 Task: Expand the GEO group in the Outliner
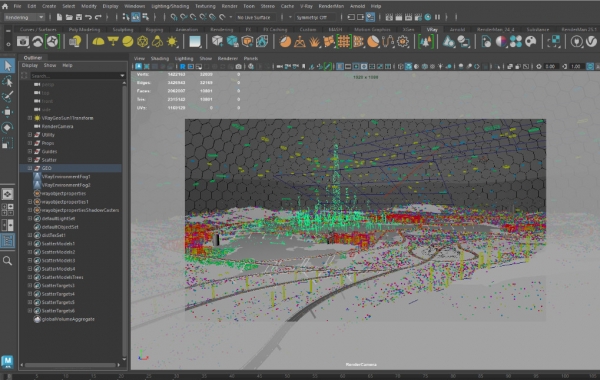click(x=30, y=168)
